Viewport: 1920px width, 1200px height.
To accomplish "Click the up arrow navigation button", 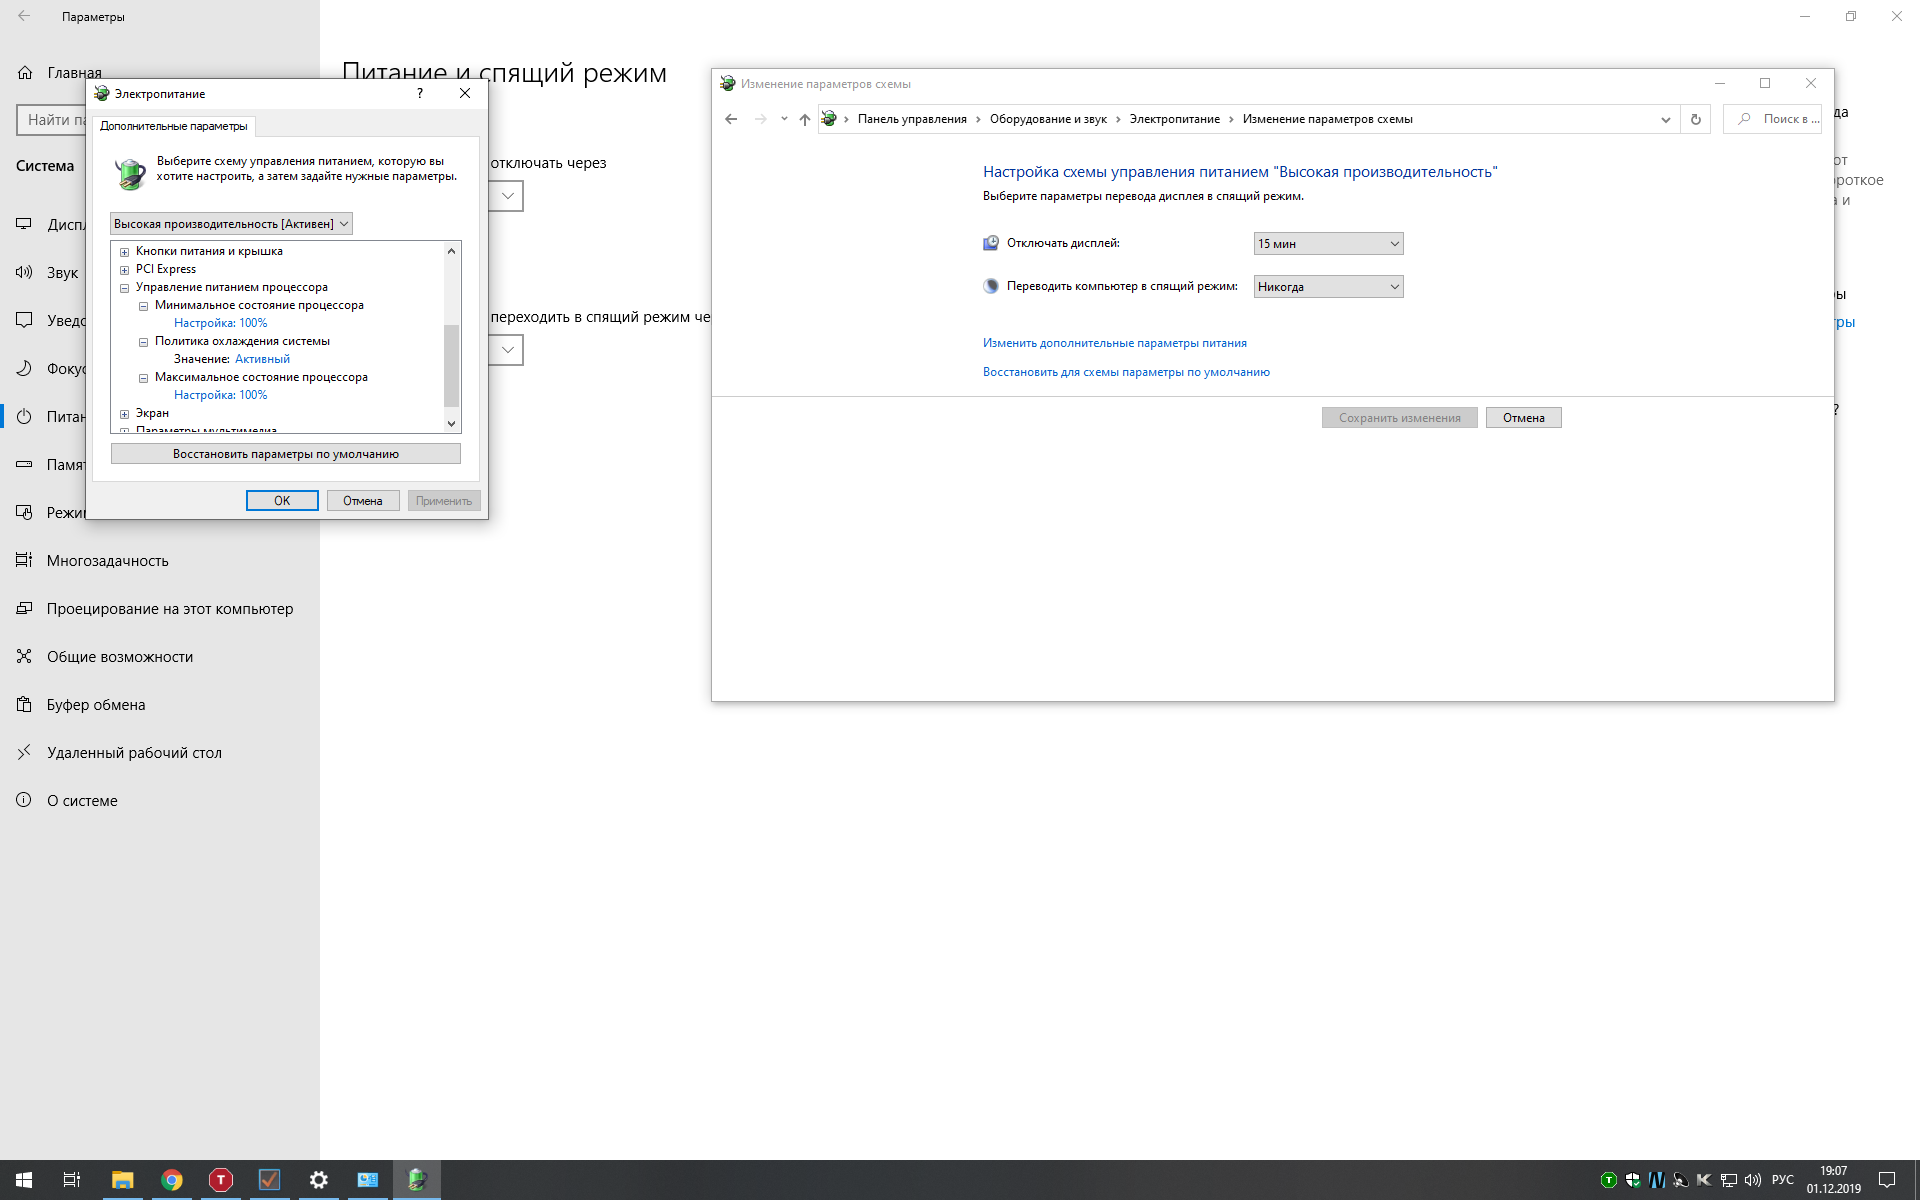I will coord(804,119).
